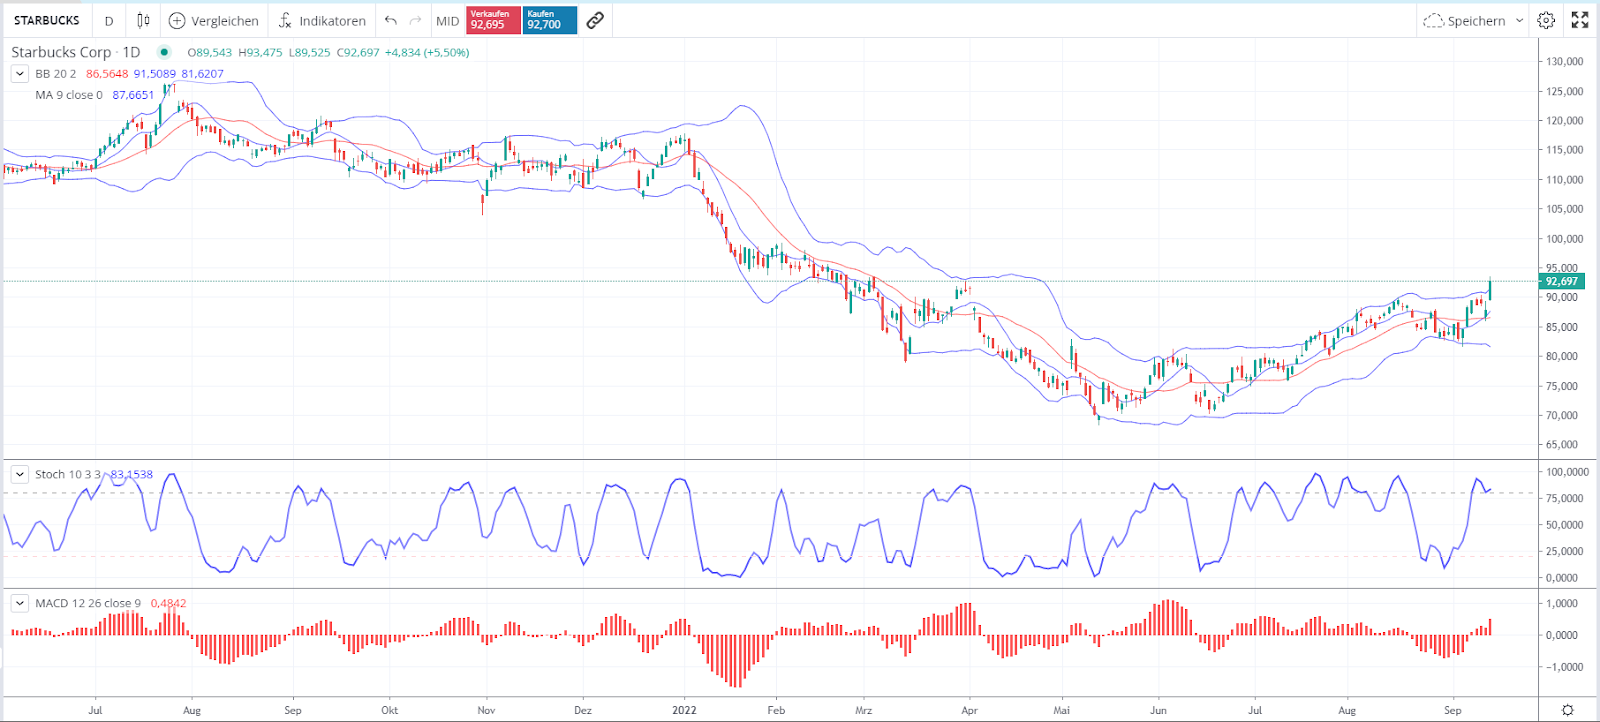The width and height of the screenshot is (1600, 722).
Task: Redo the chart action
Action: pyautogui.click(x=415, y=20)
